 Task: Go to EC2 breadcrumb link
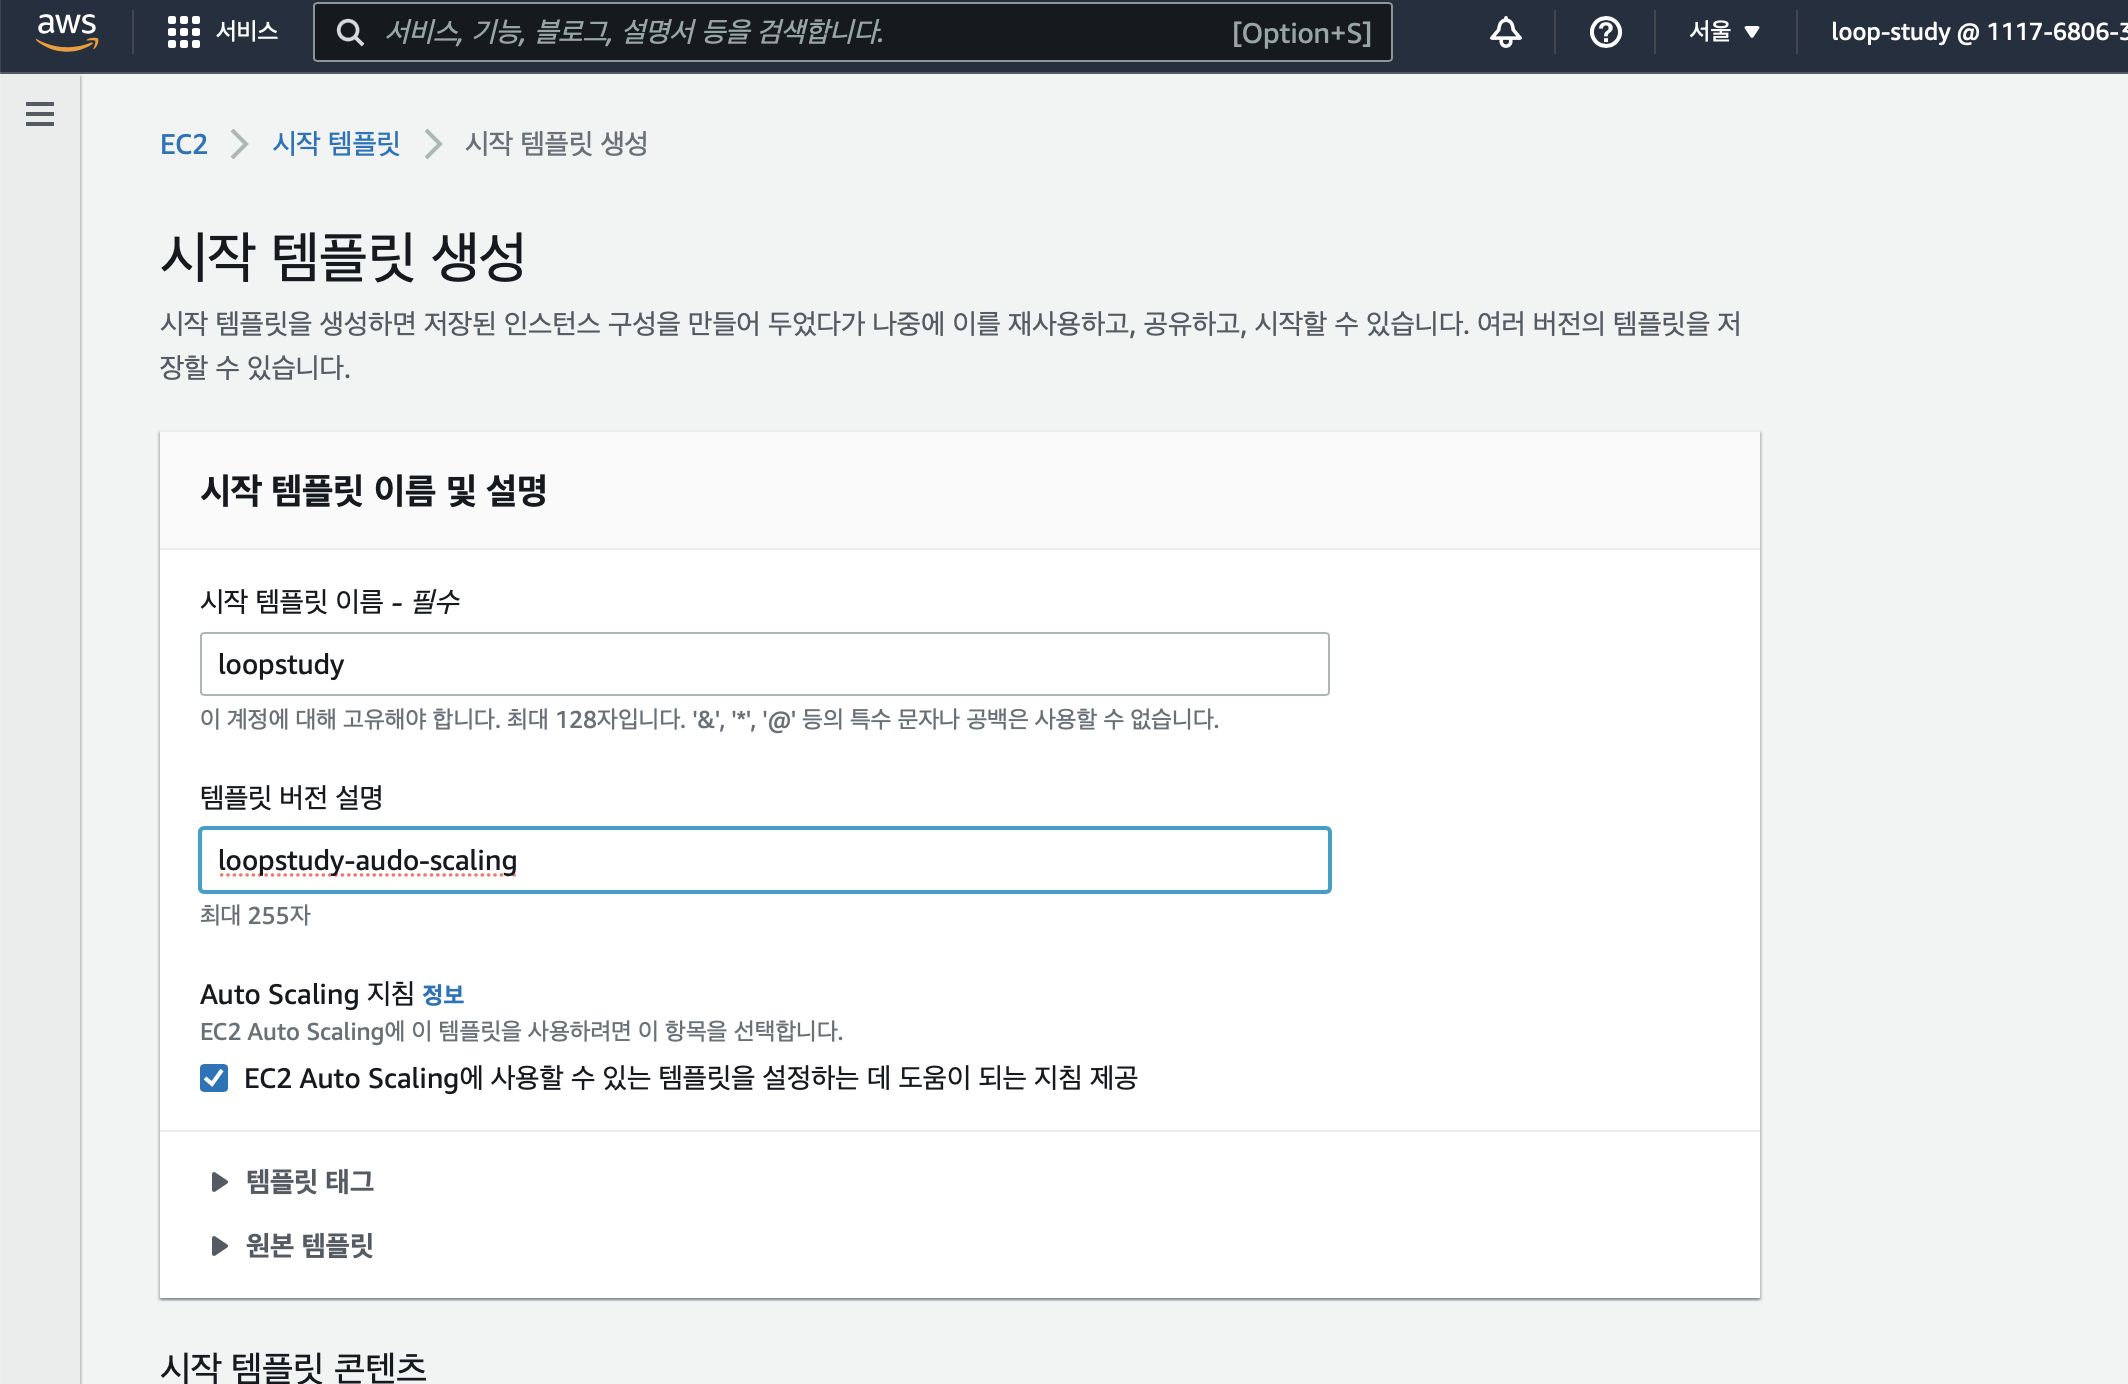(x=183, y=144)
